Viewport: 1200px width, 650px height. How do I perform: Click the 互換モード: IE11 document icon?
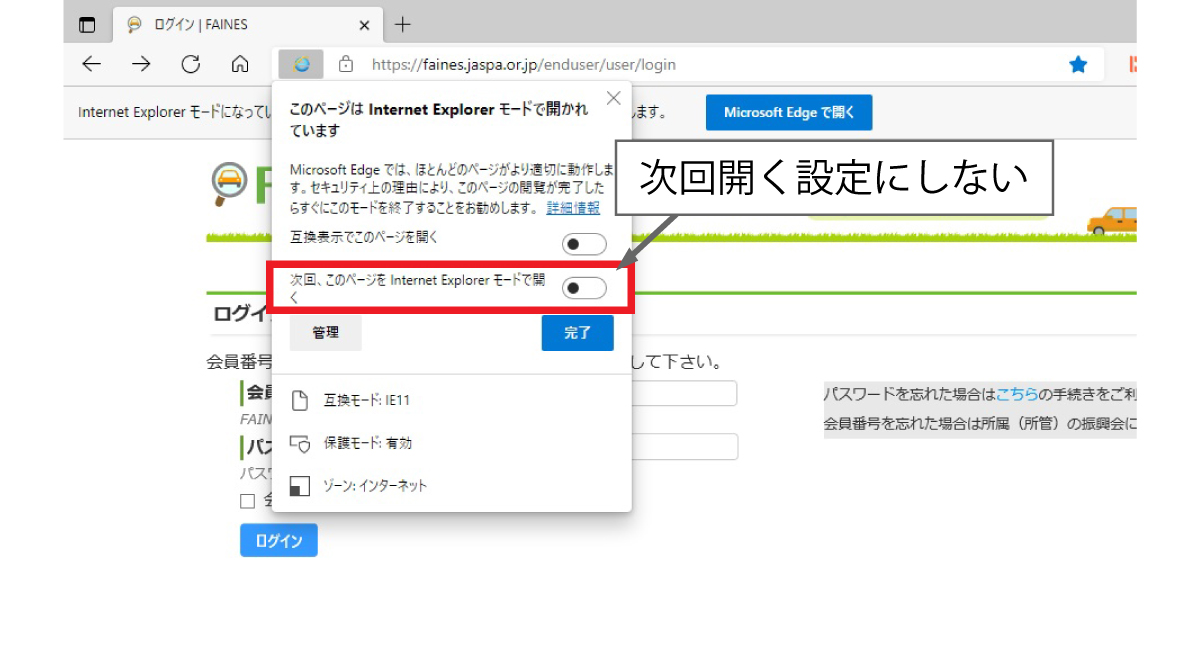coord(299,401)
